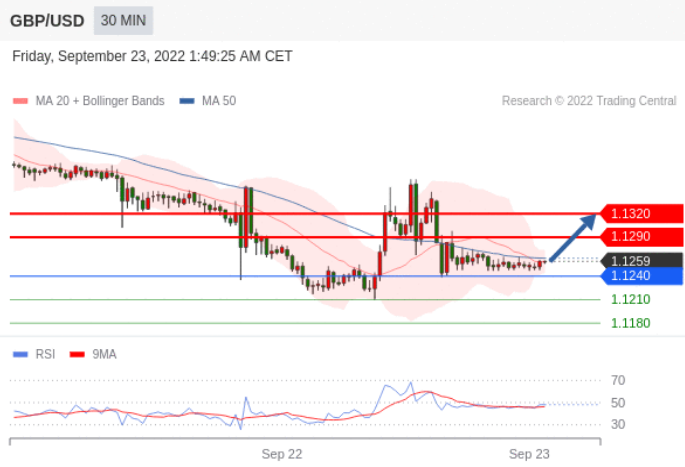This screenshot has height=467, width=685.
Task: Click the 9MA legend label
Action: (104, 354)
